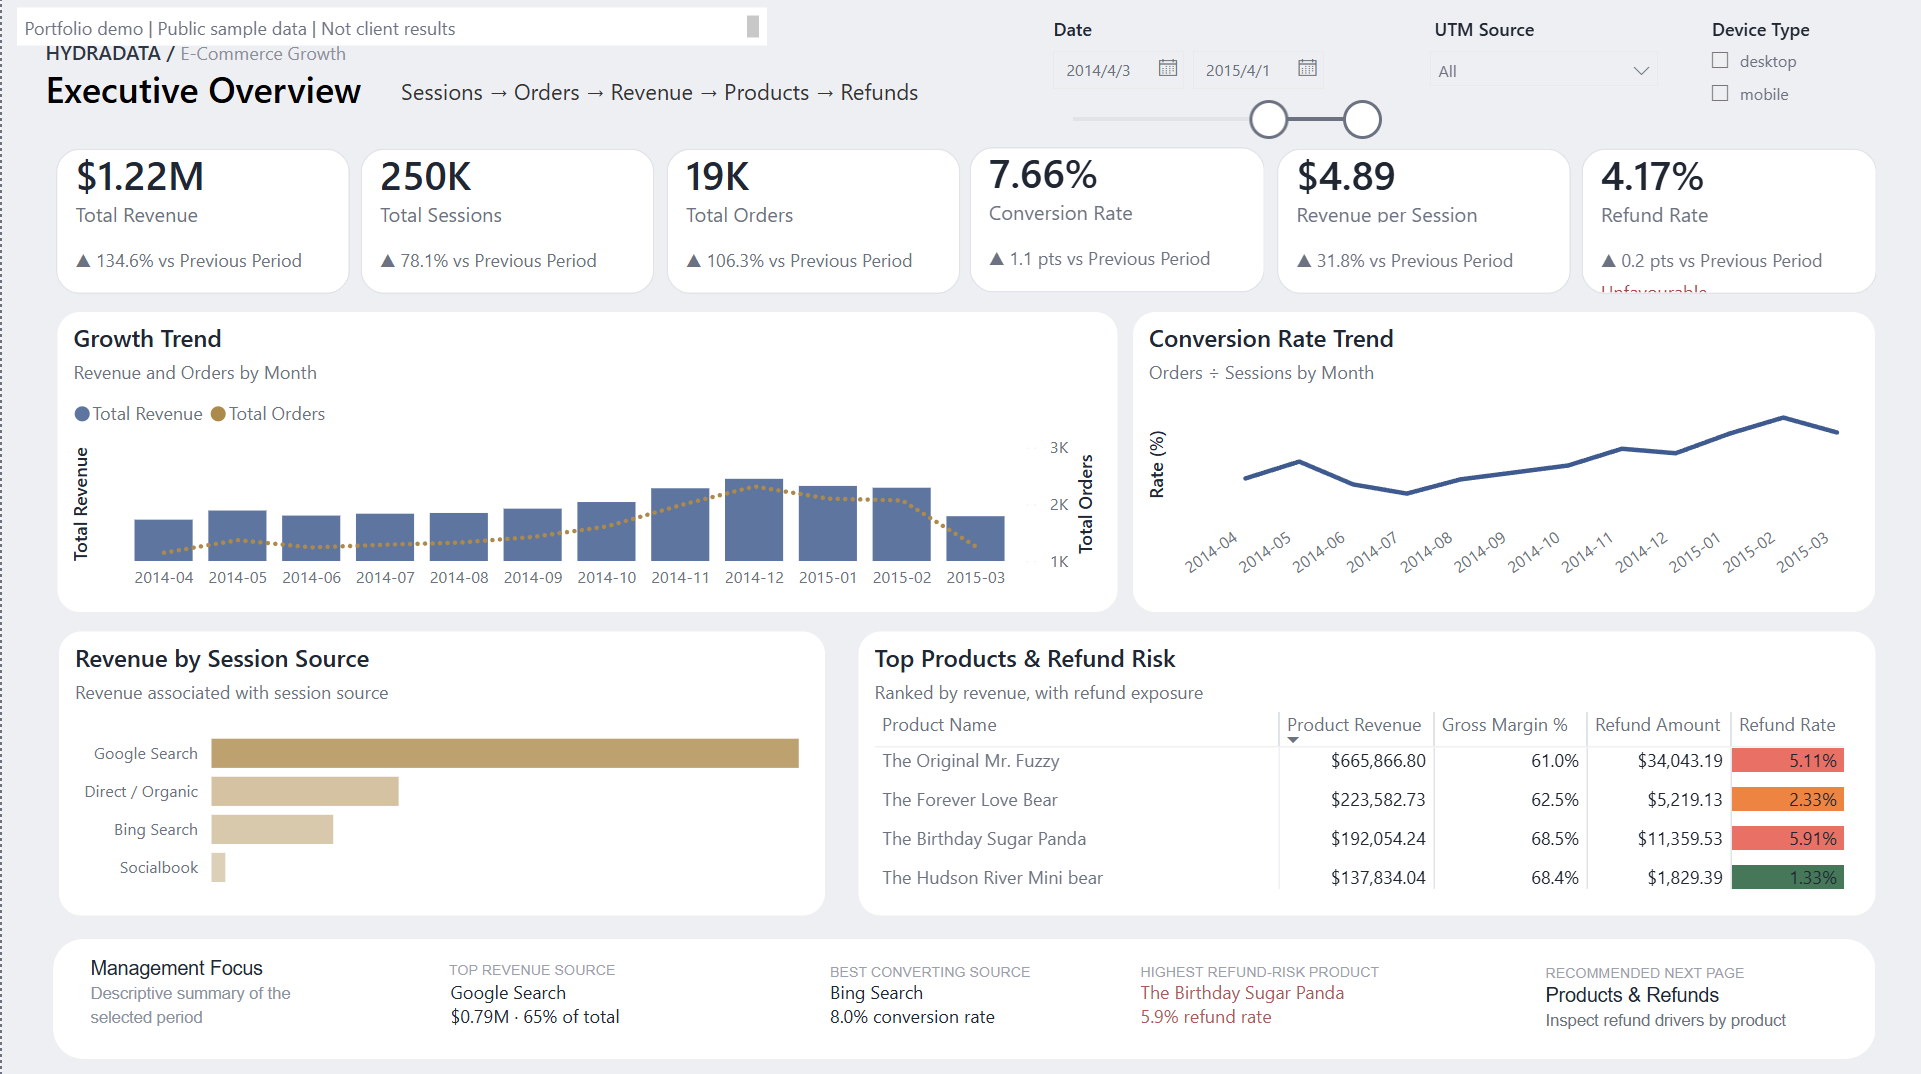The width and height of the screenshot is (1921, 1074).
Task: Select The Hudson River Mini bear name
Action: (x=992, y=878)
